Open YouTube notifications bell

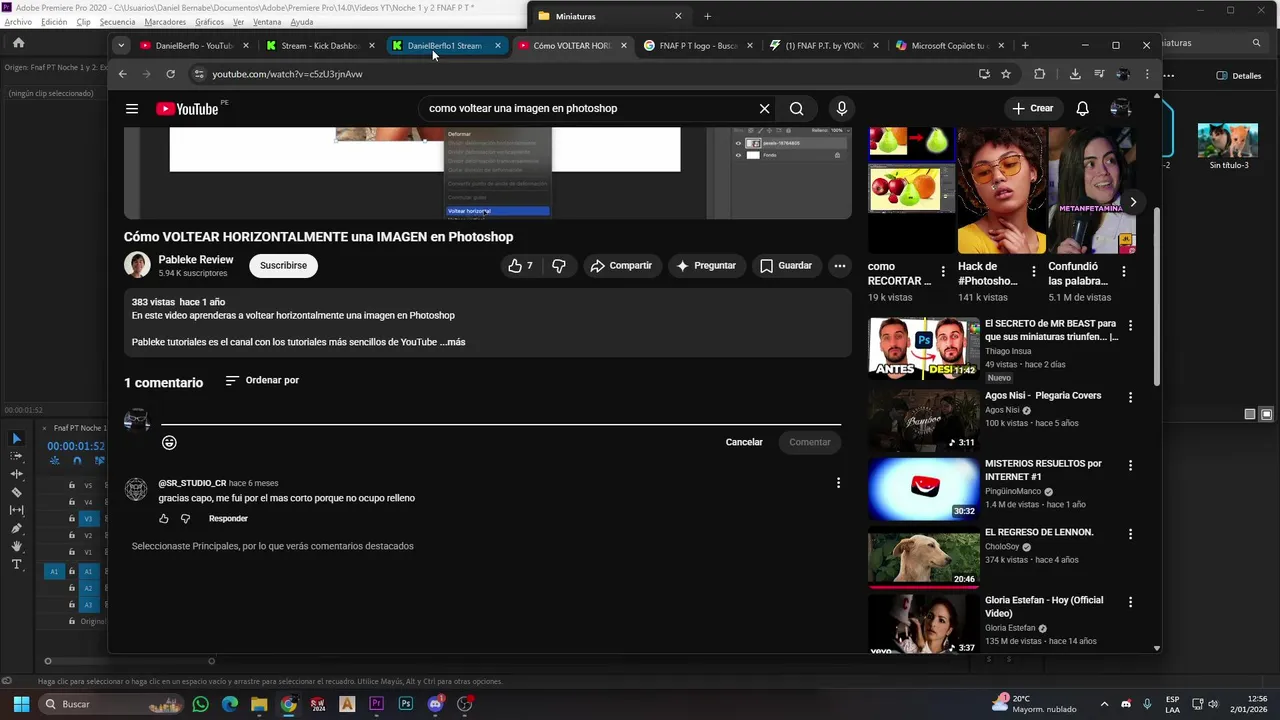pos(1082,109)
